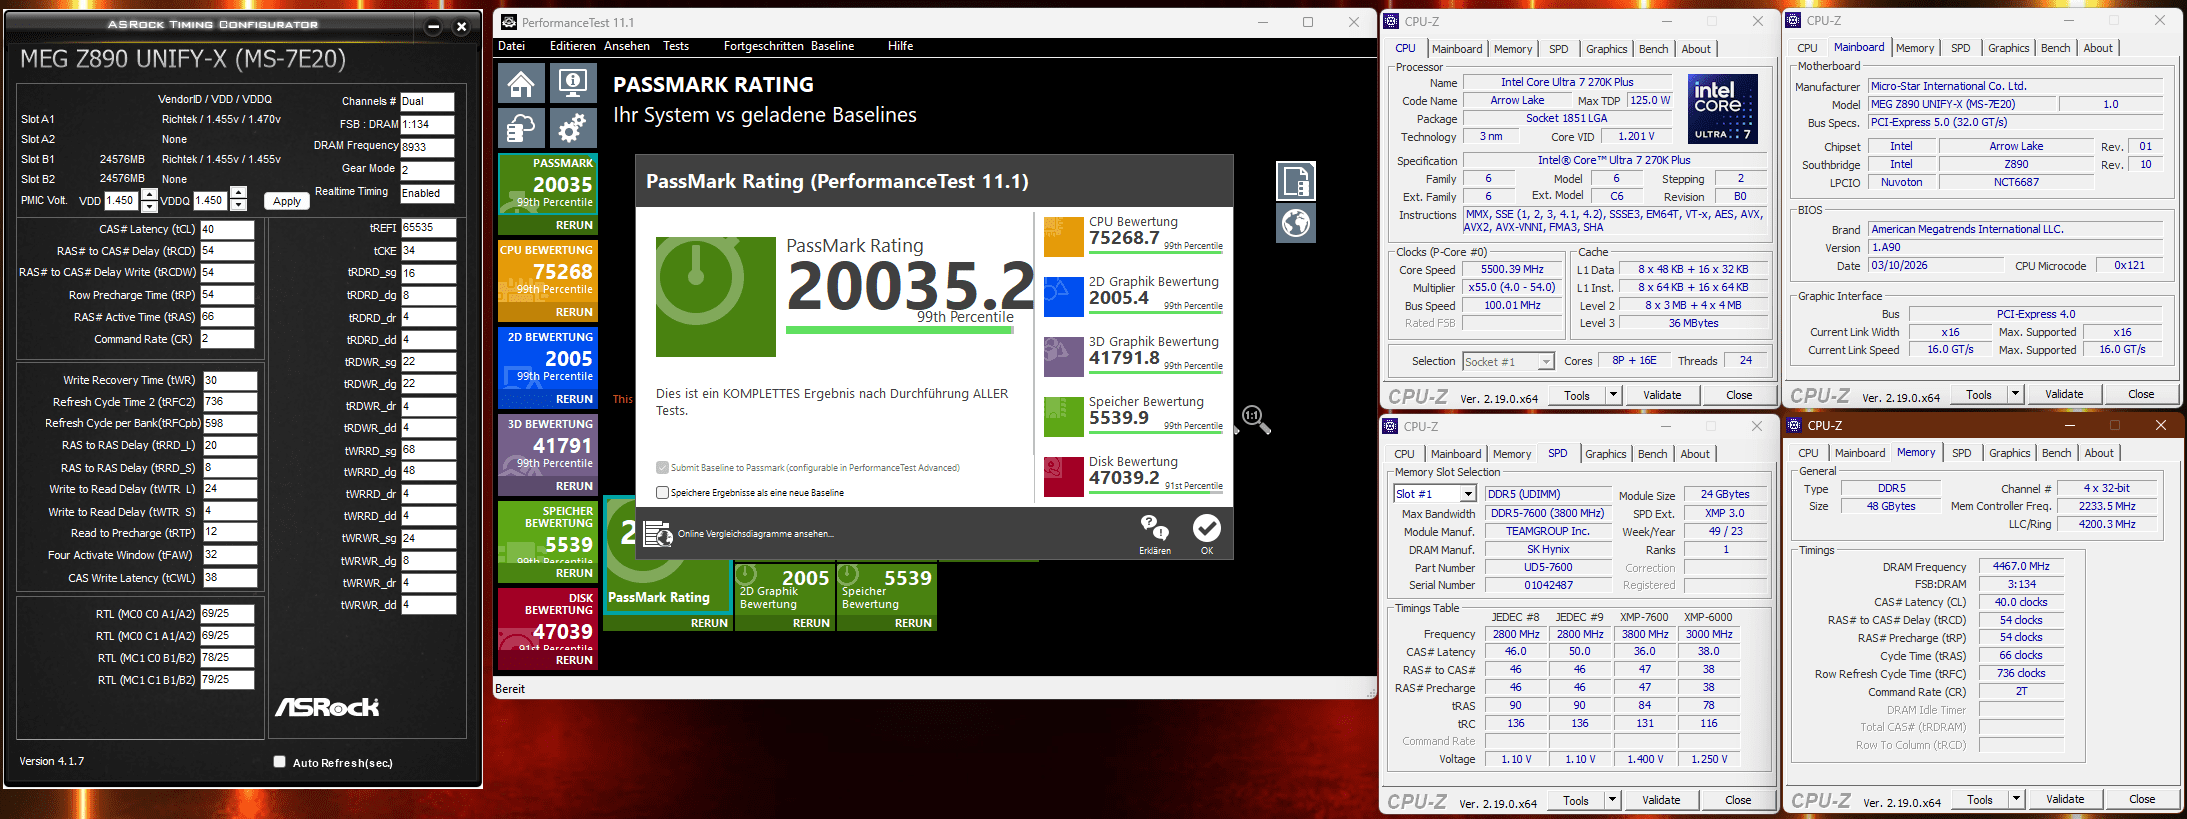Enable Auto Refresh checkbox in Timing Configurator

[280, 762]
